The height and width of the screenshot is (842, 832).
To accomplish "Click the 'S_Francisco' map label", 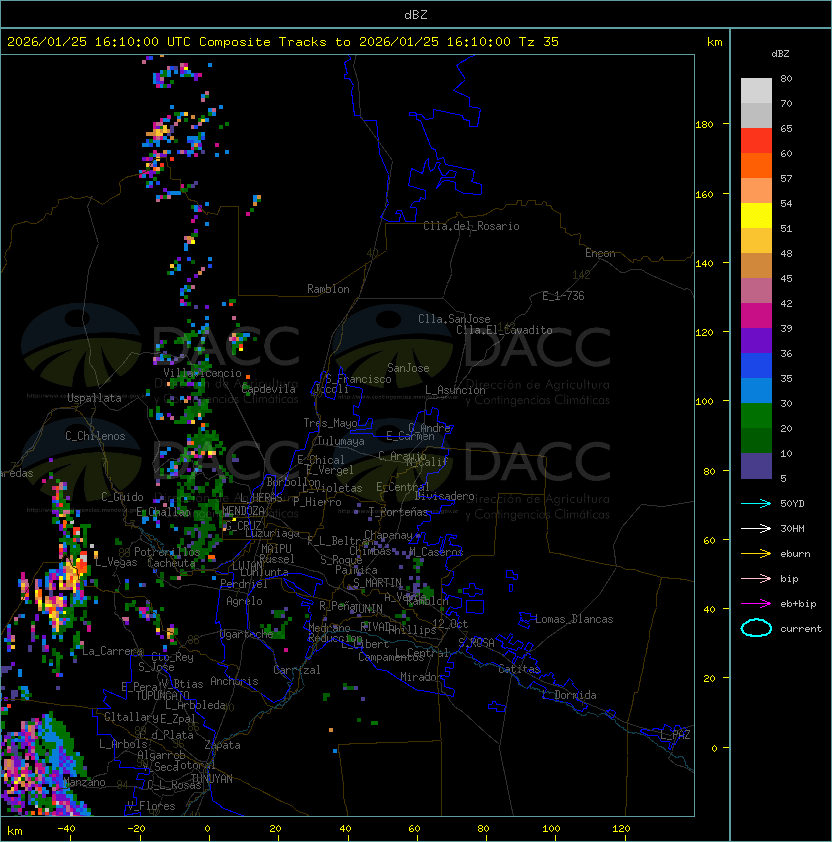I will [x=358, y=379].
